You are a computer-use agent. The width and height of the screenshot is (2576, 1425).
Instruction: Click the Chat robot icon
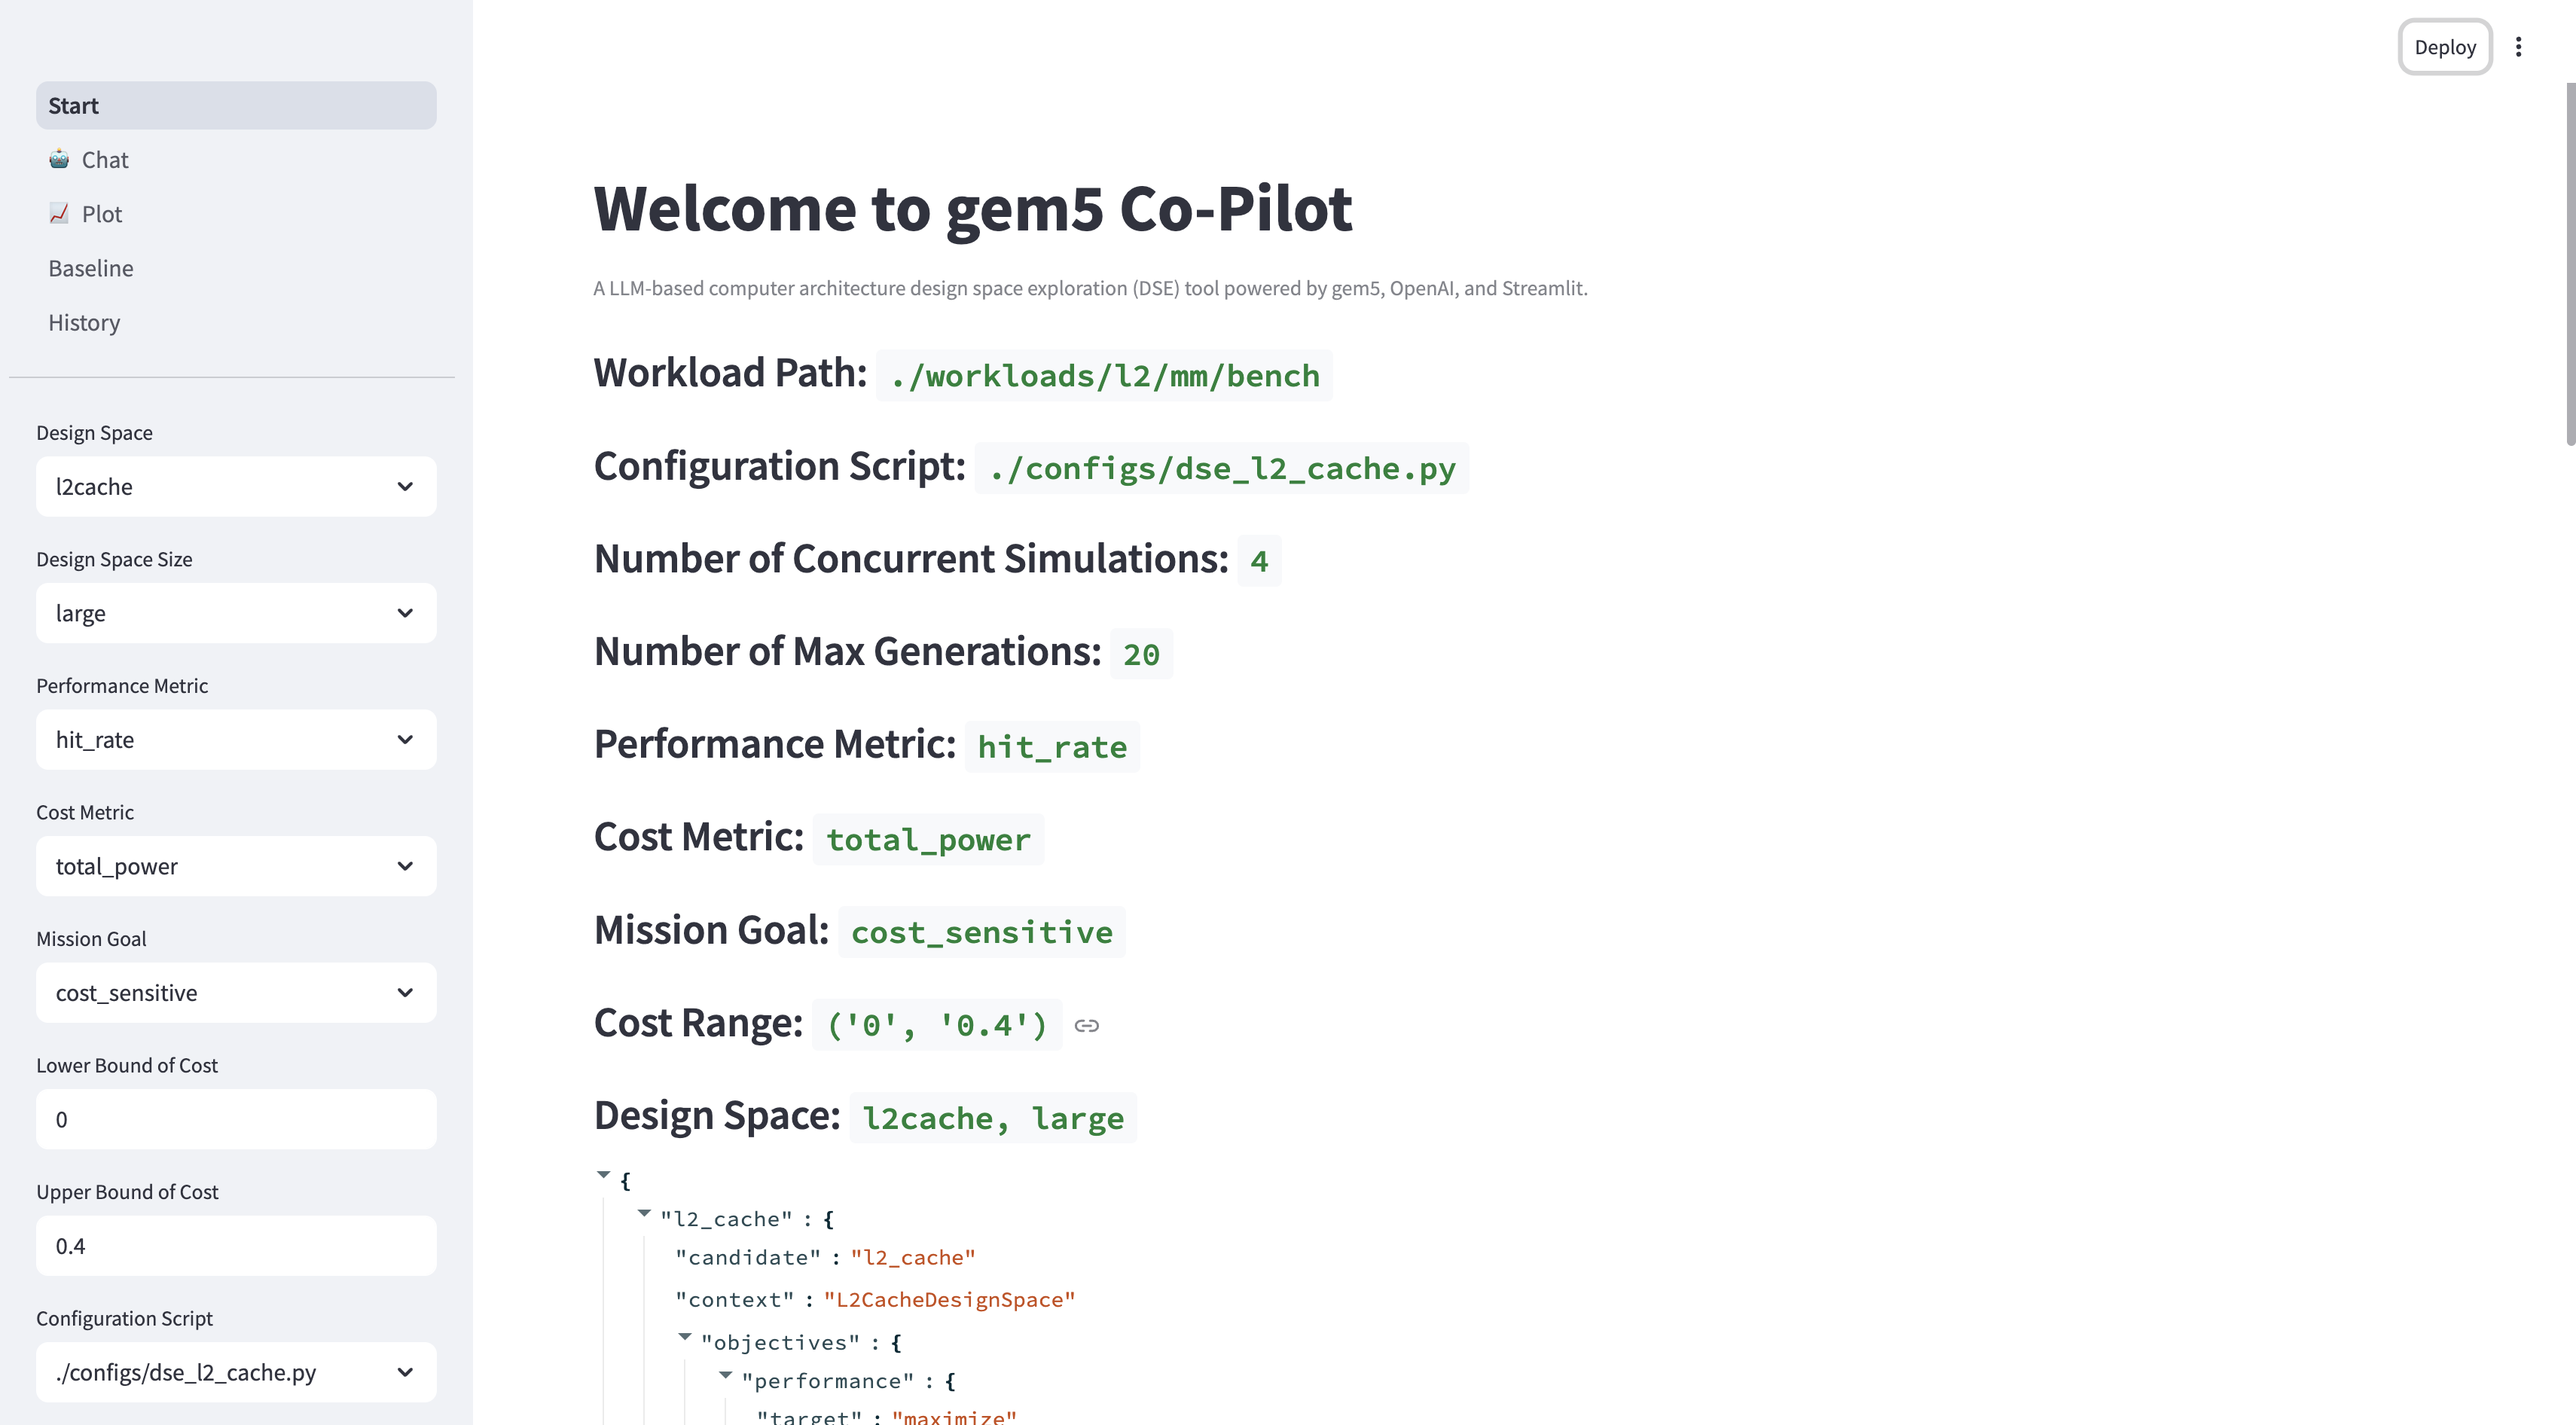59,159
